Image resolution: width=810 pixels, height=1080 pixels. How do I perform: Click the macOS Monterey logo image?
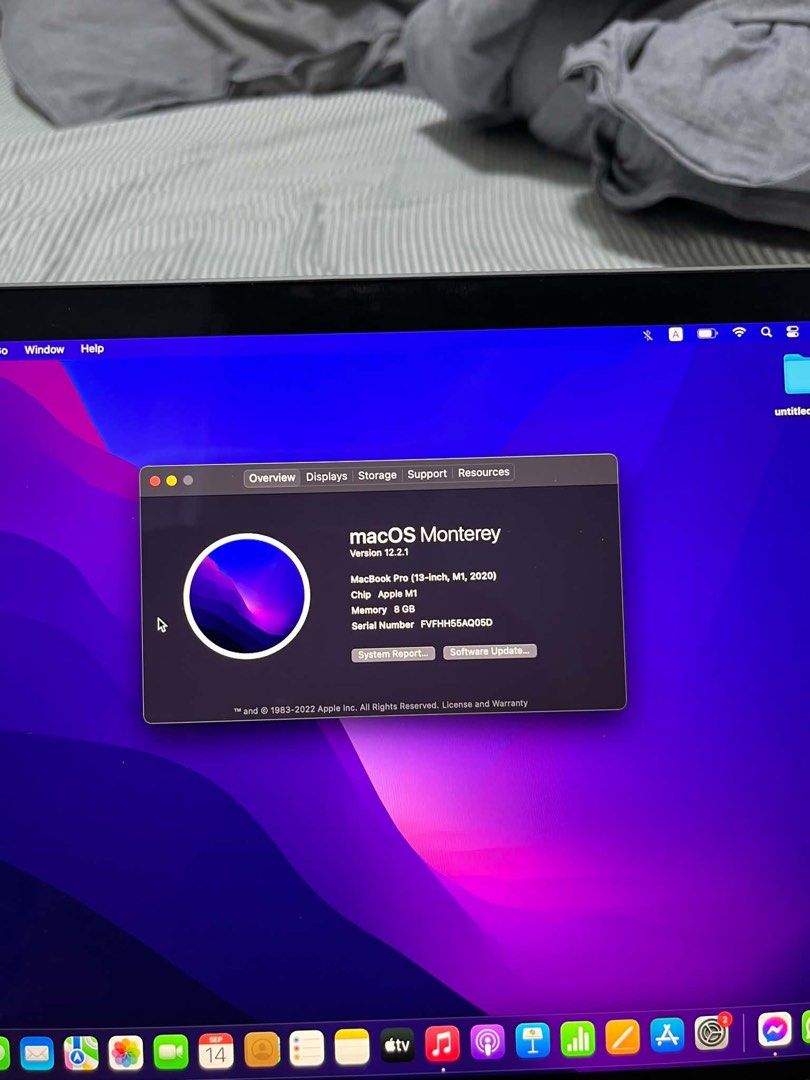(x=247, y=596)
